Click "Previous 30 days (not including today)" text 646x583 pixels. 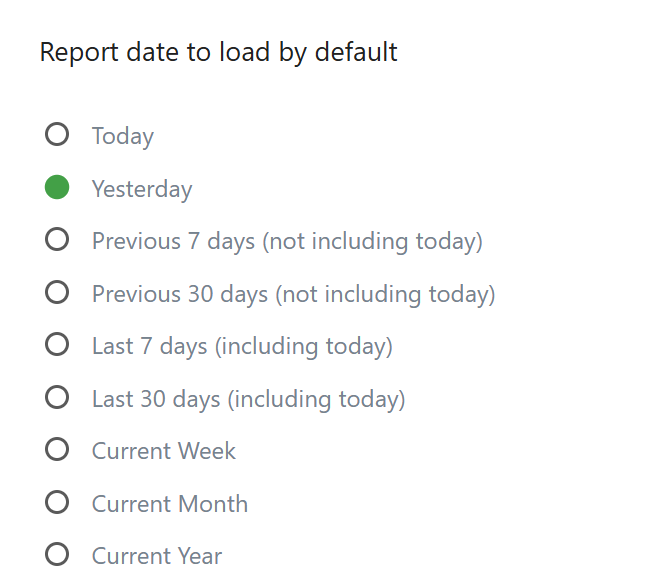point(293,294)
